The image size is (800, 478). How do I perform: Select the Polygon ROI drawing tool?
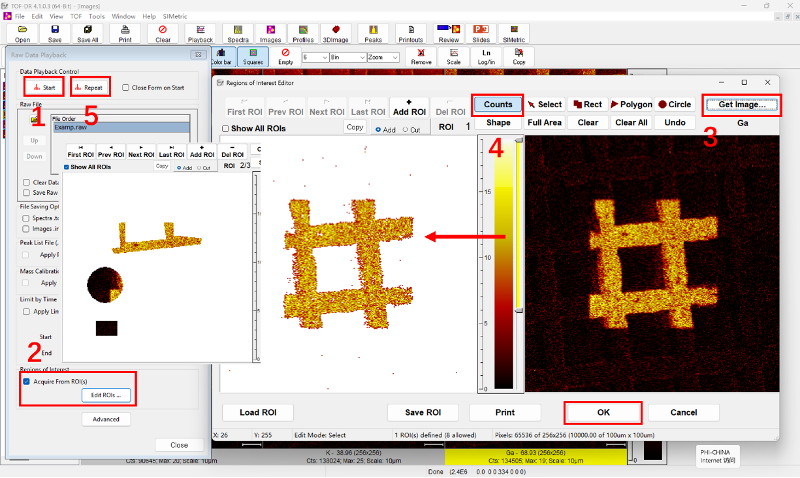[x=630, y=104]
